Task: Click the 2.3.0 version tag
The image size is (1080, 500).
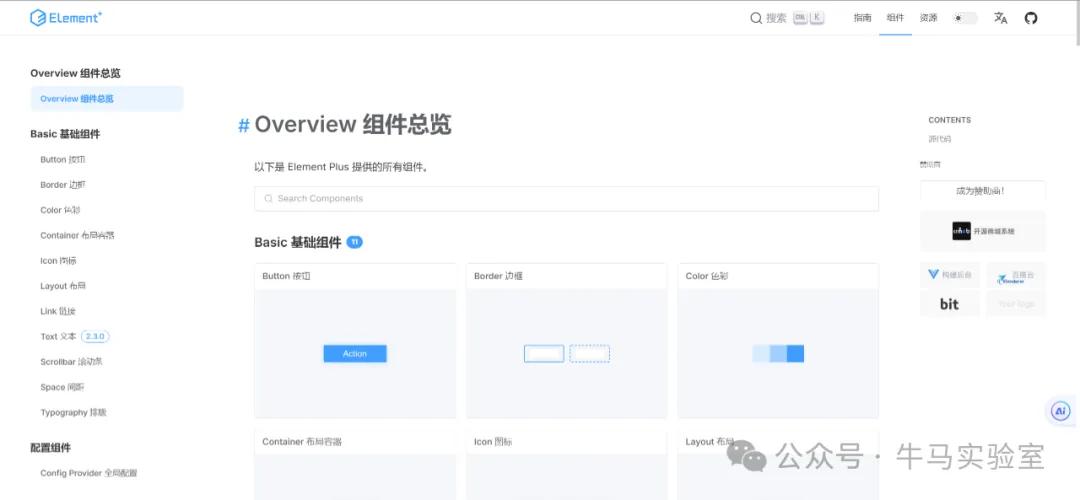Action: tap(95, 336)
